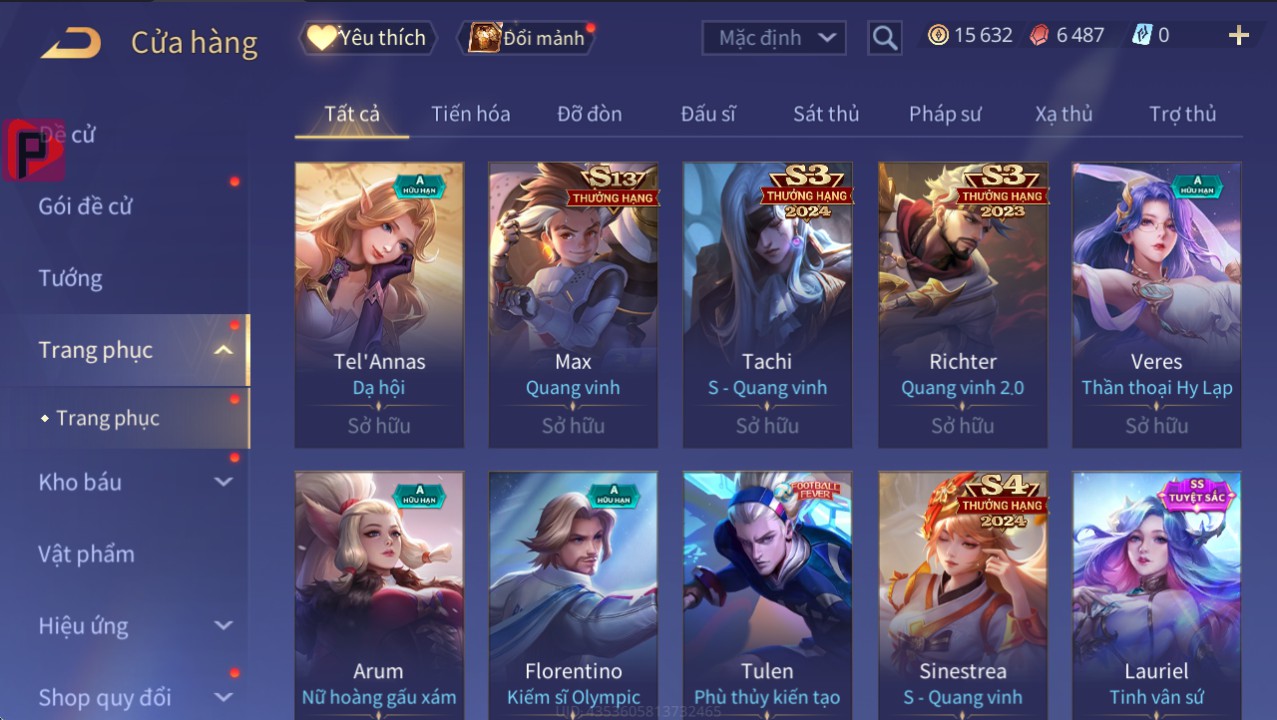1277x720 pixels.
Task: Switch to the Pháp sư tab
Action: tap(945, 114)
